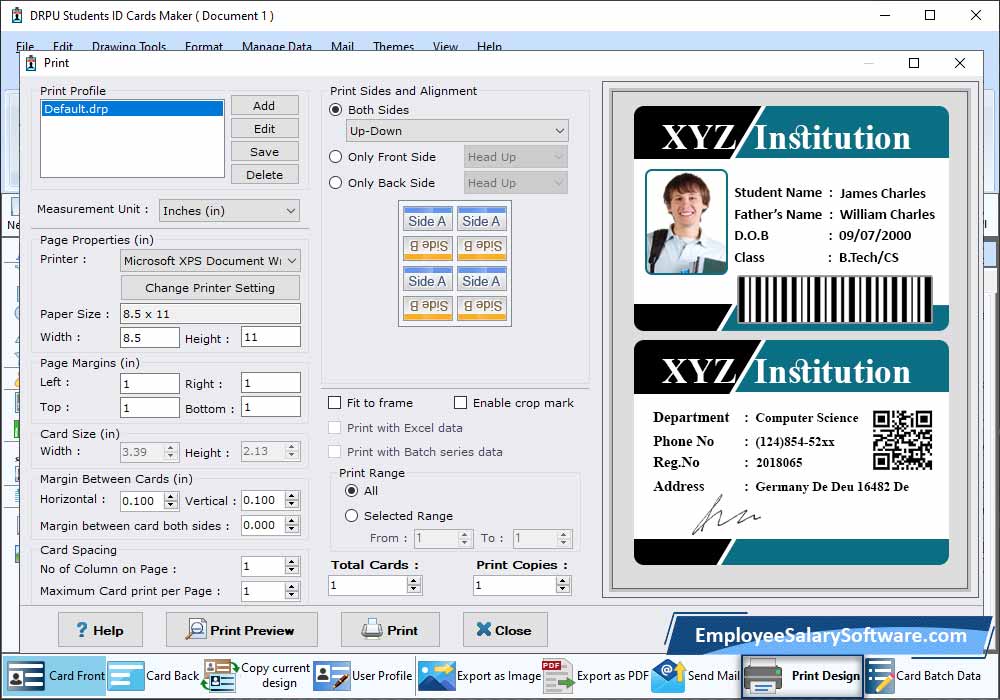This screenshot has height=700, width=1000.
Task: Click the ID card front preview
Action: (791, 218)
